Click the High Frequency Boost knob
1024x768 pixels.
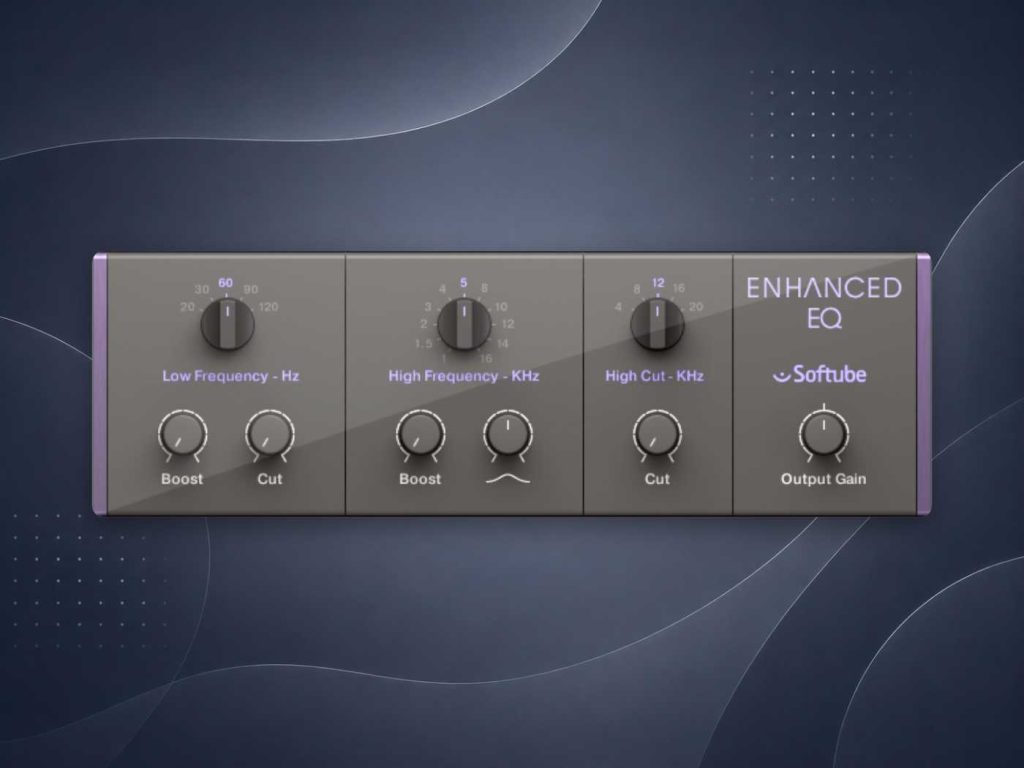click(421, 434)
